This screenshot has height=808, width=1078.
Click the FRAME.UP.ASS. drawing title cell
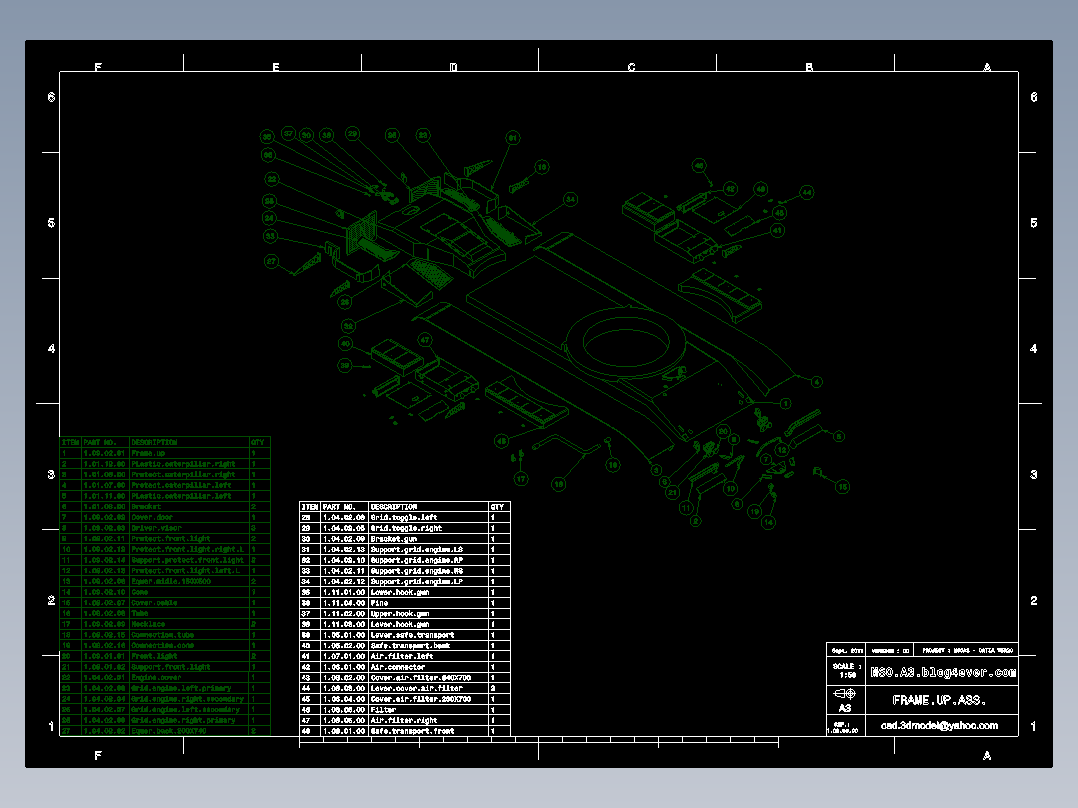coord(939,699)
